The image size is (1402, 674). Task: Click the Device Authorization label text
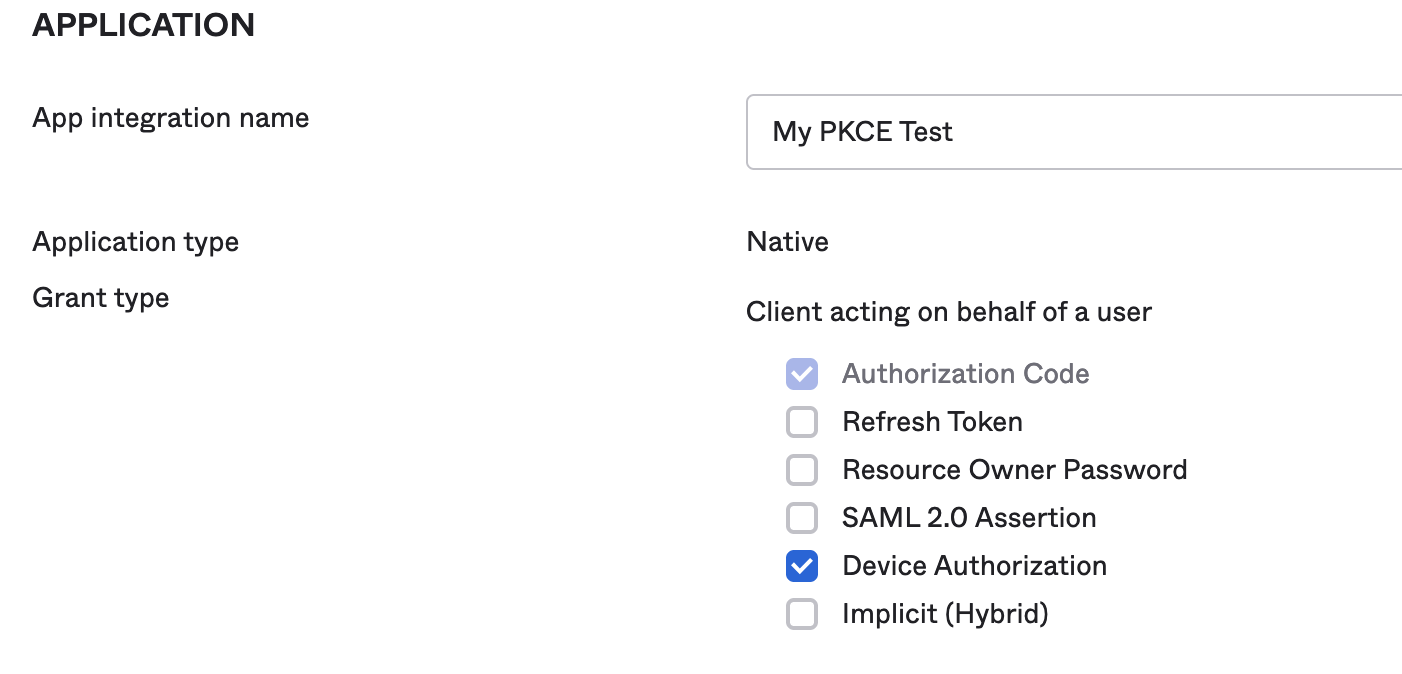pos(974,566)
